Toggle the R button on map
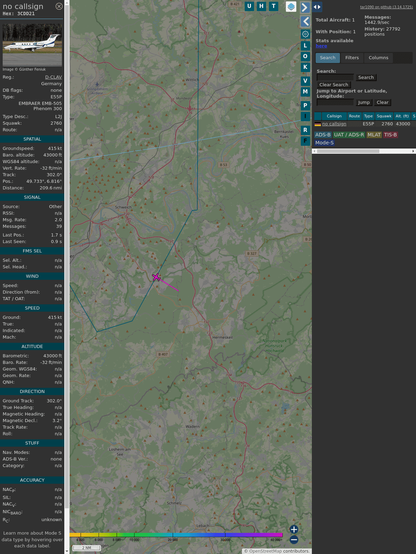The width and height of the screenshot is (416, 554). click(x=305, y=130)
